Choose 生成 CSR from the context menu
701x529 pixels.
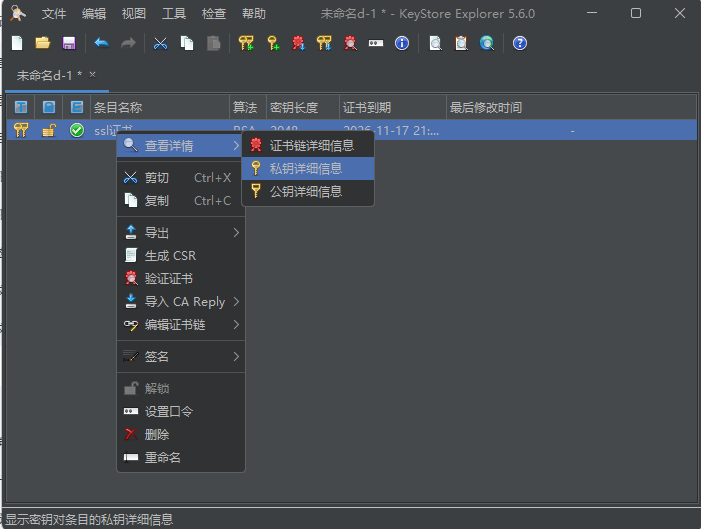coord(170,256)
